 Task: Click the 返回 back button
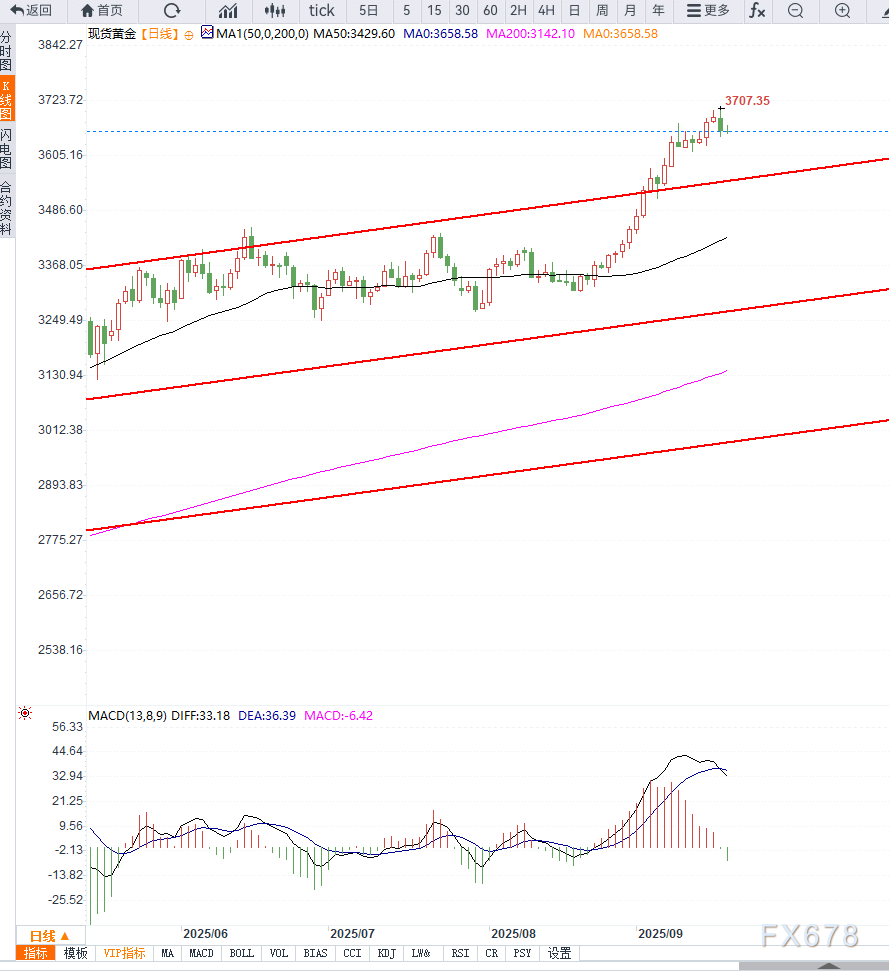pyautogui.click(x=32, y=11)
